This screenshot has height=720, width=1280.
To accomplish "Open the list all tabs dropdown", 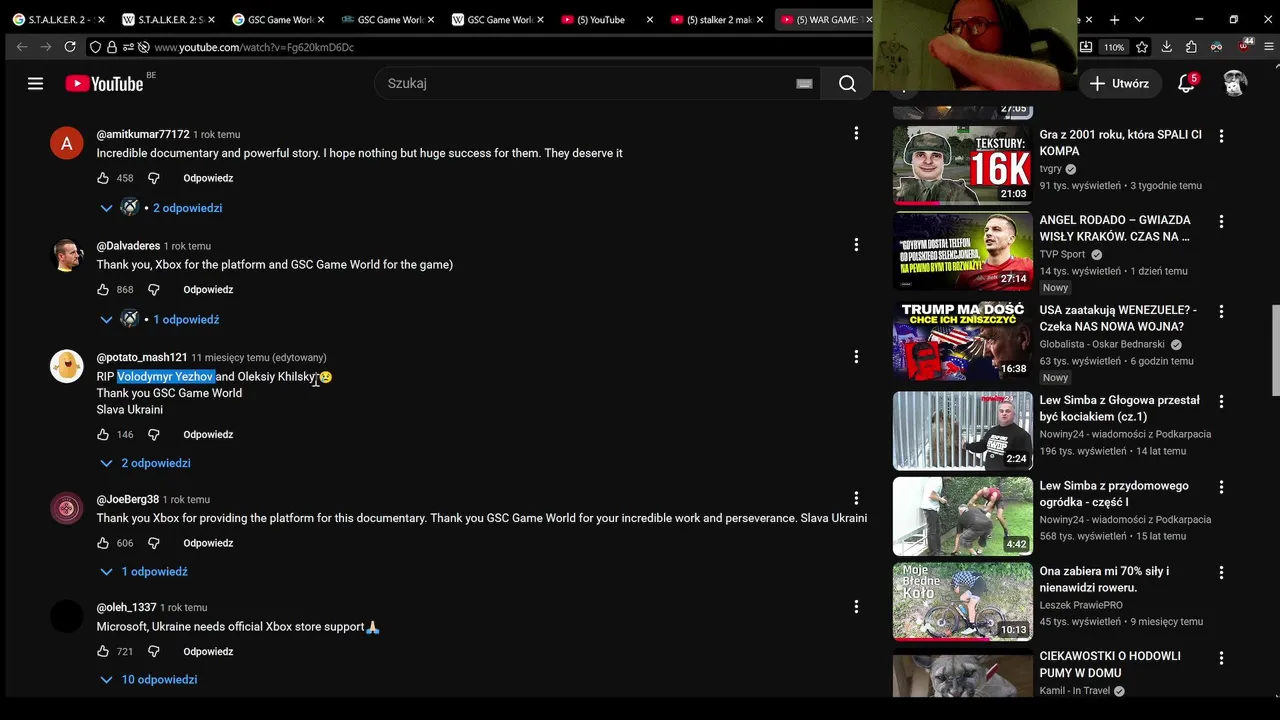I will pos(1139,19).
